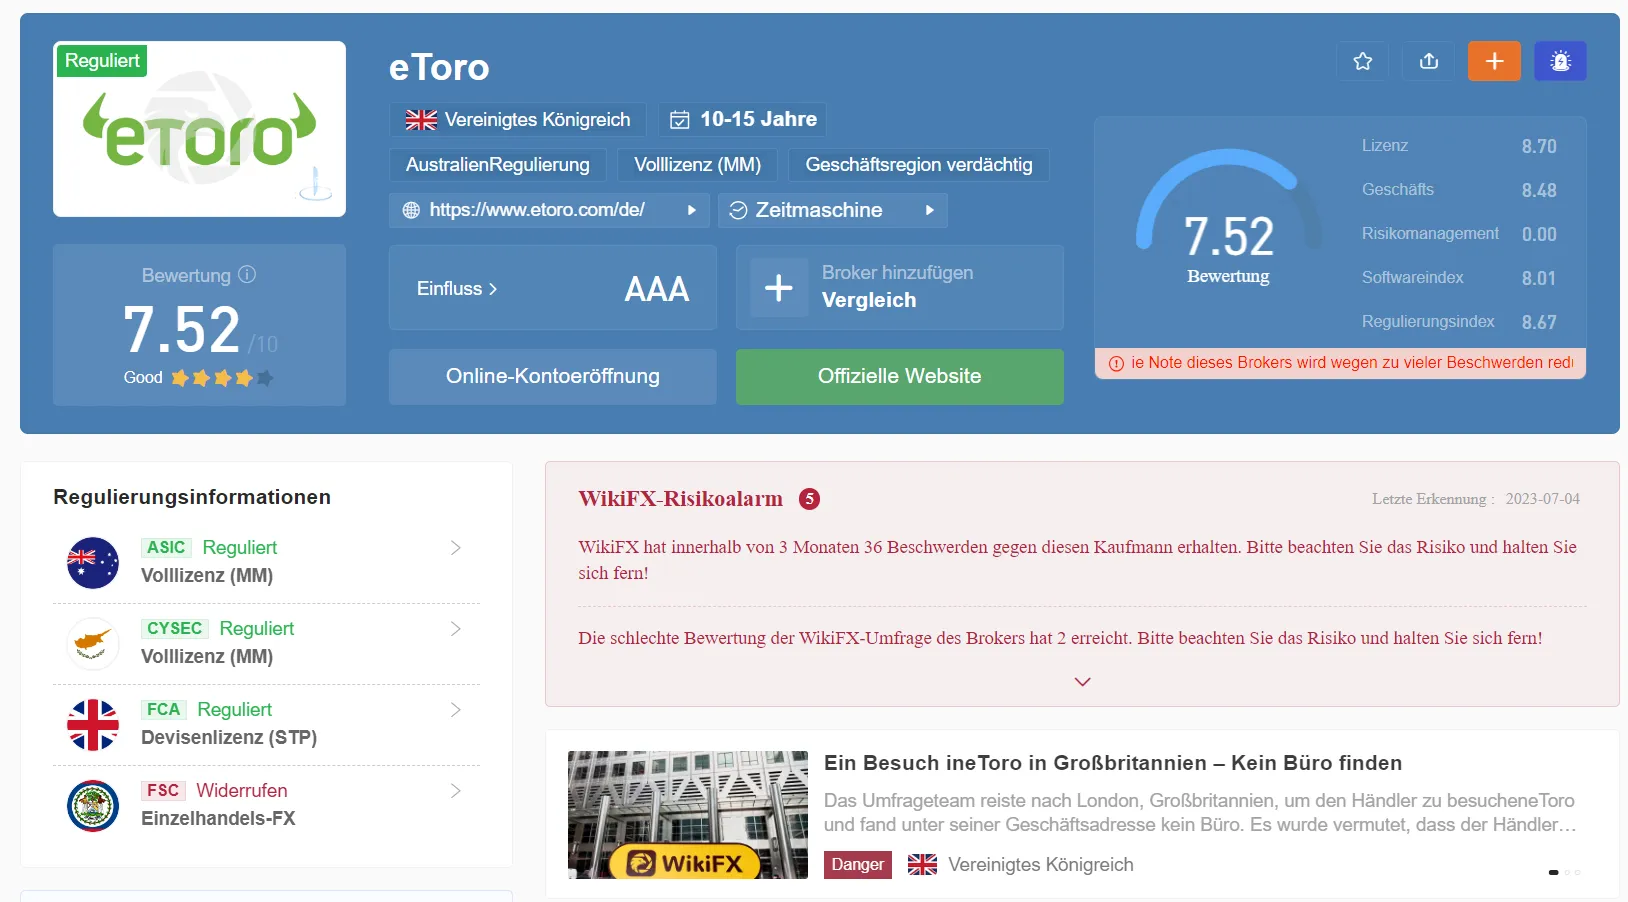
Task: Open FCA regulation details chevron
Action: 455,710
